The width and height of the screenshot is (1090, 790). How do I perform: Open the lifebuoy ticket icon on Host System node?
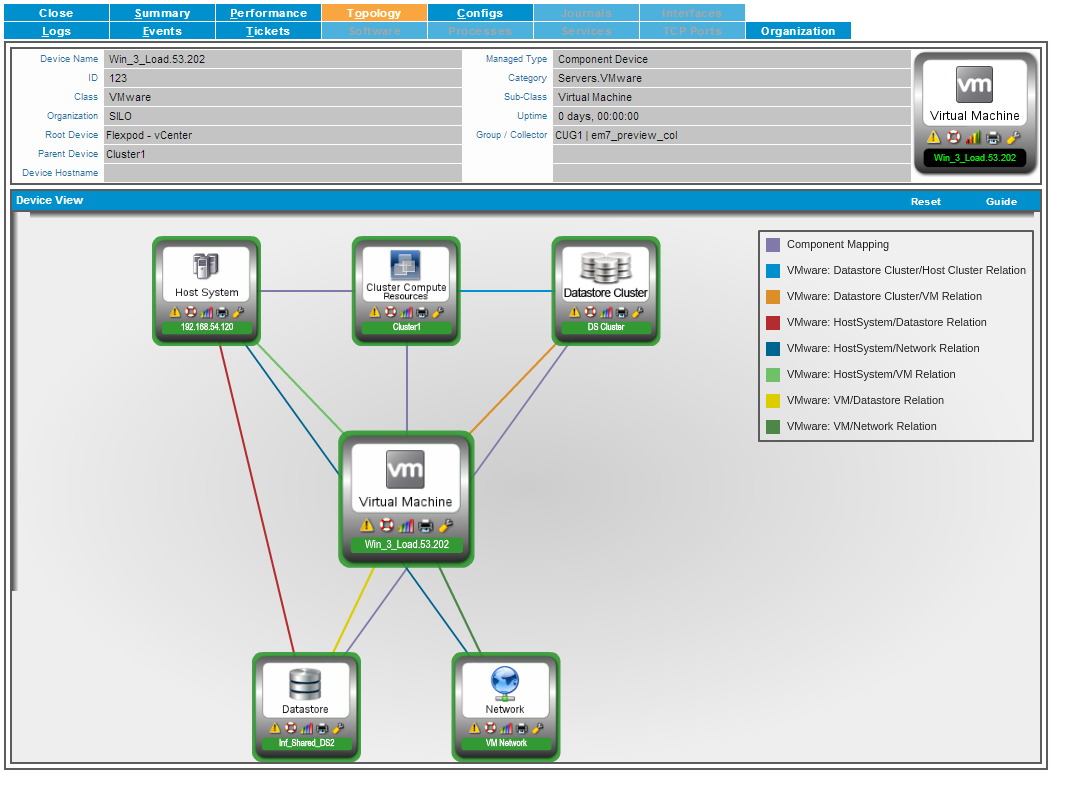click(190, 312)
